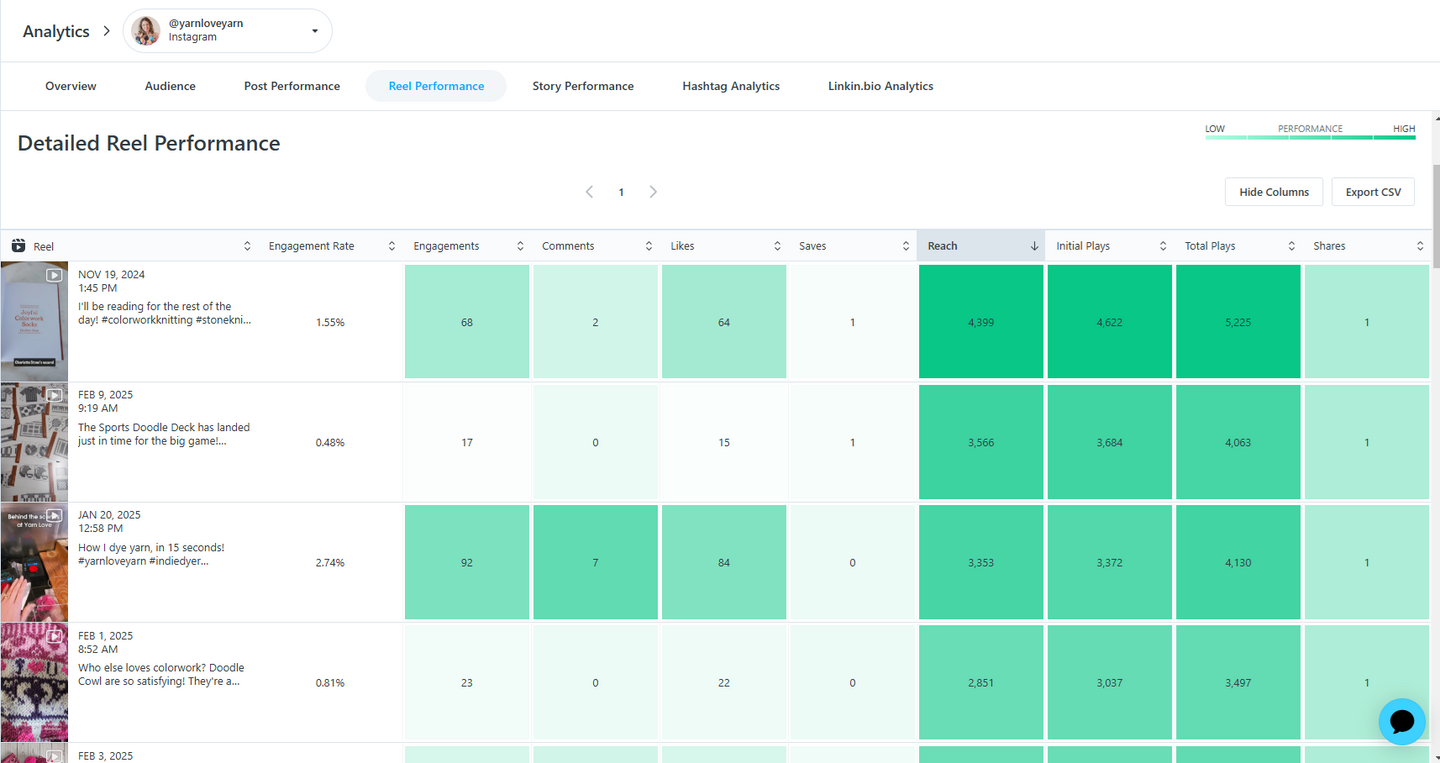1440x763 pixels.
Task: Sort by Engagement Rate using its arrows icon
Action: [390, 246]
